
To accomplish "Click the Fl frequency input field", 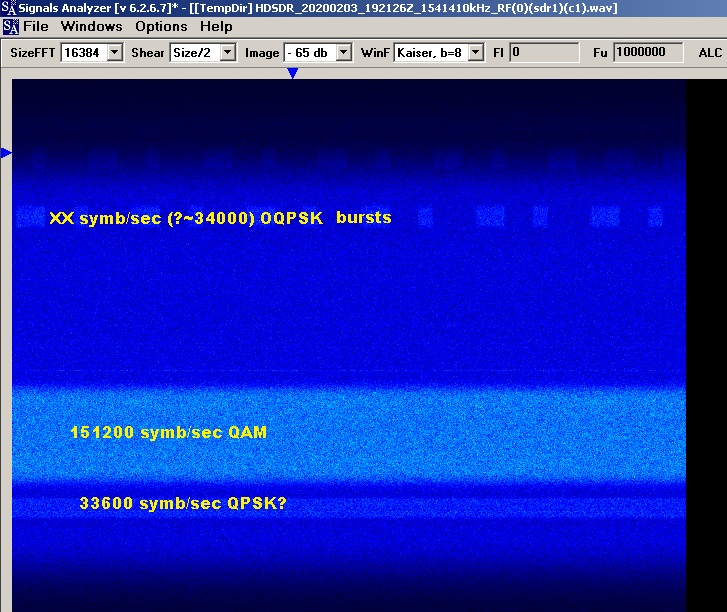I will tap(544, 52).
